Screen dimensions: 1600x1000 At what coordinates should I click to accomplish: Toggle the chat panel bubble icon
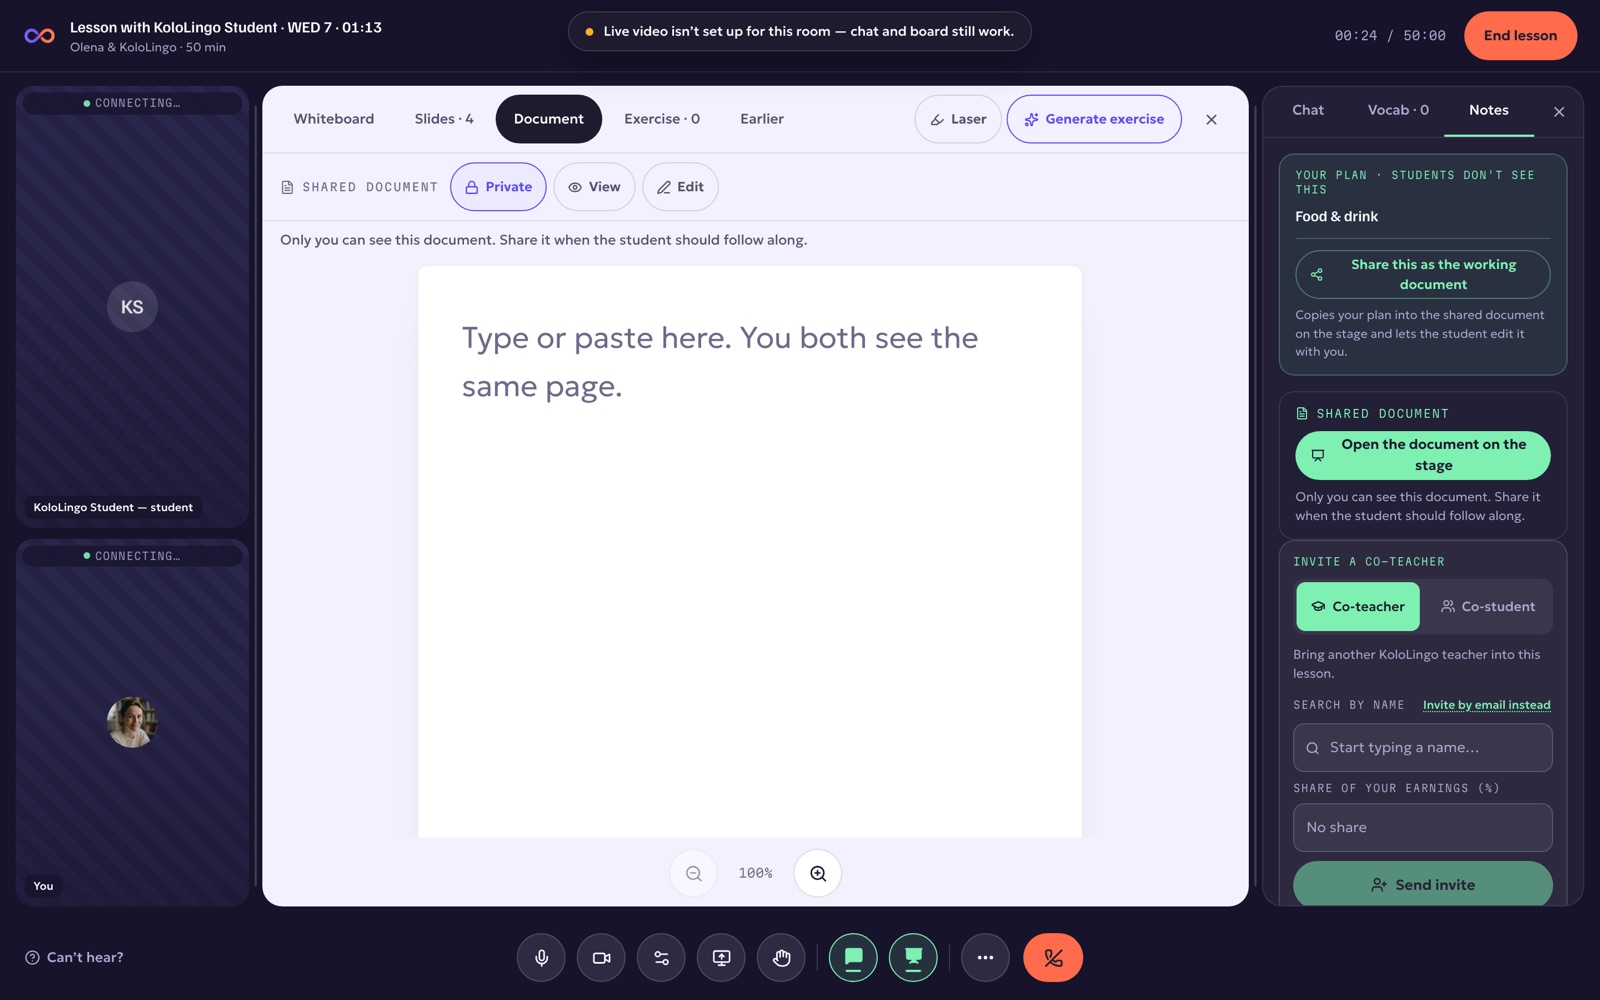tap(853, 957)
